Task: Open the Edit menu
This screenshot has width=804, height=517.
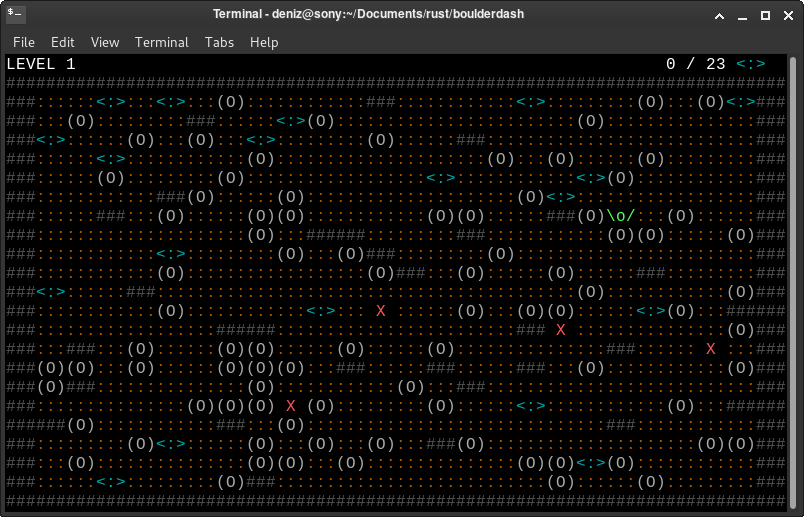Action: [63, 42]
